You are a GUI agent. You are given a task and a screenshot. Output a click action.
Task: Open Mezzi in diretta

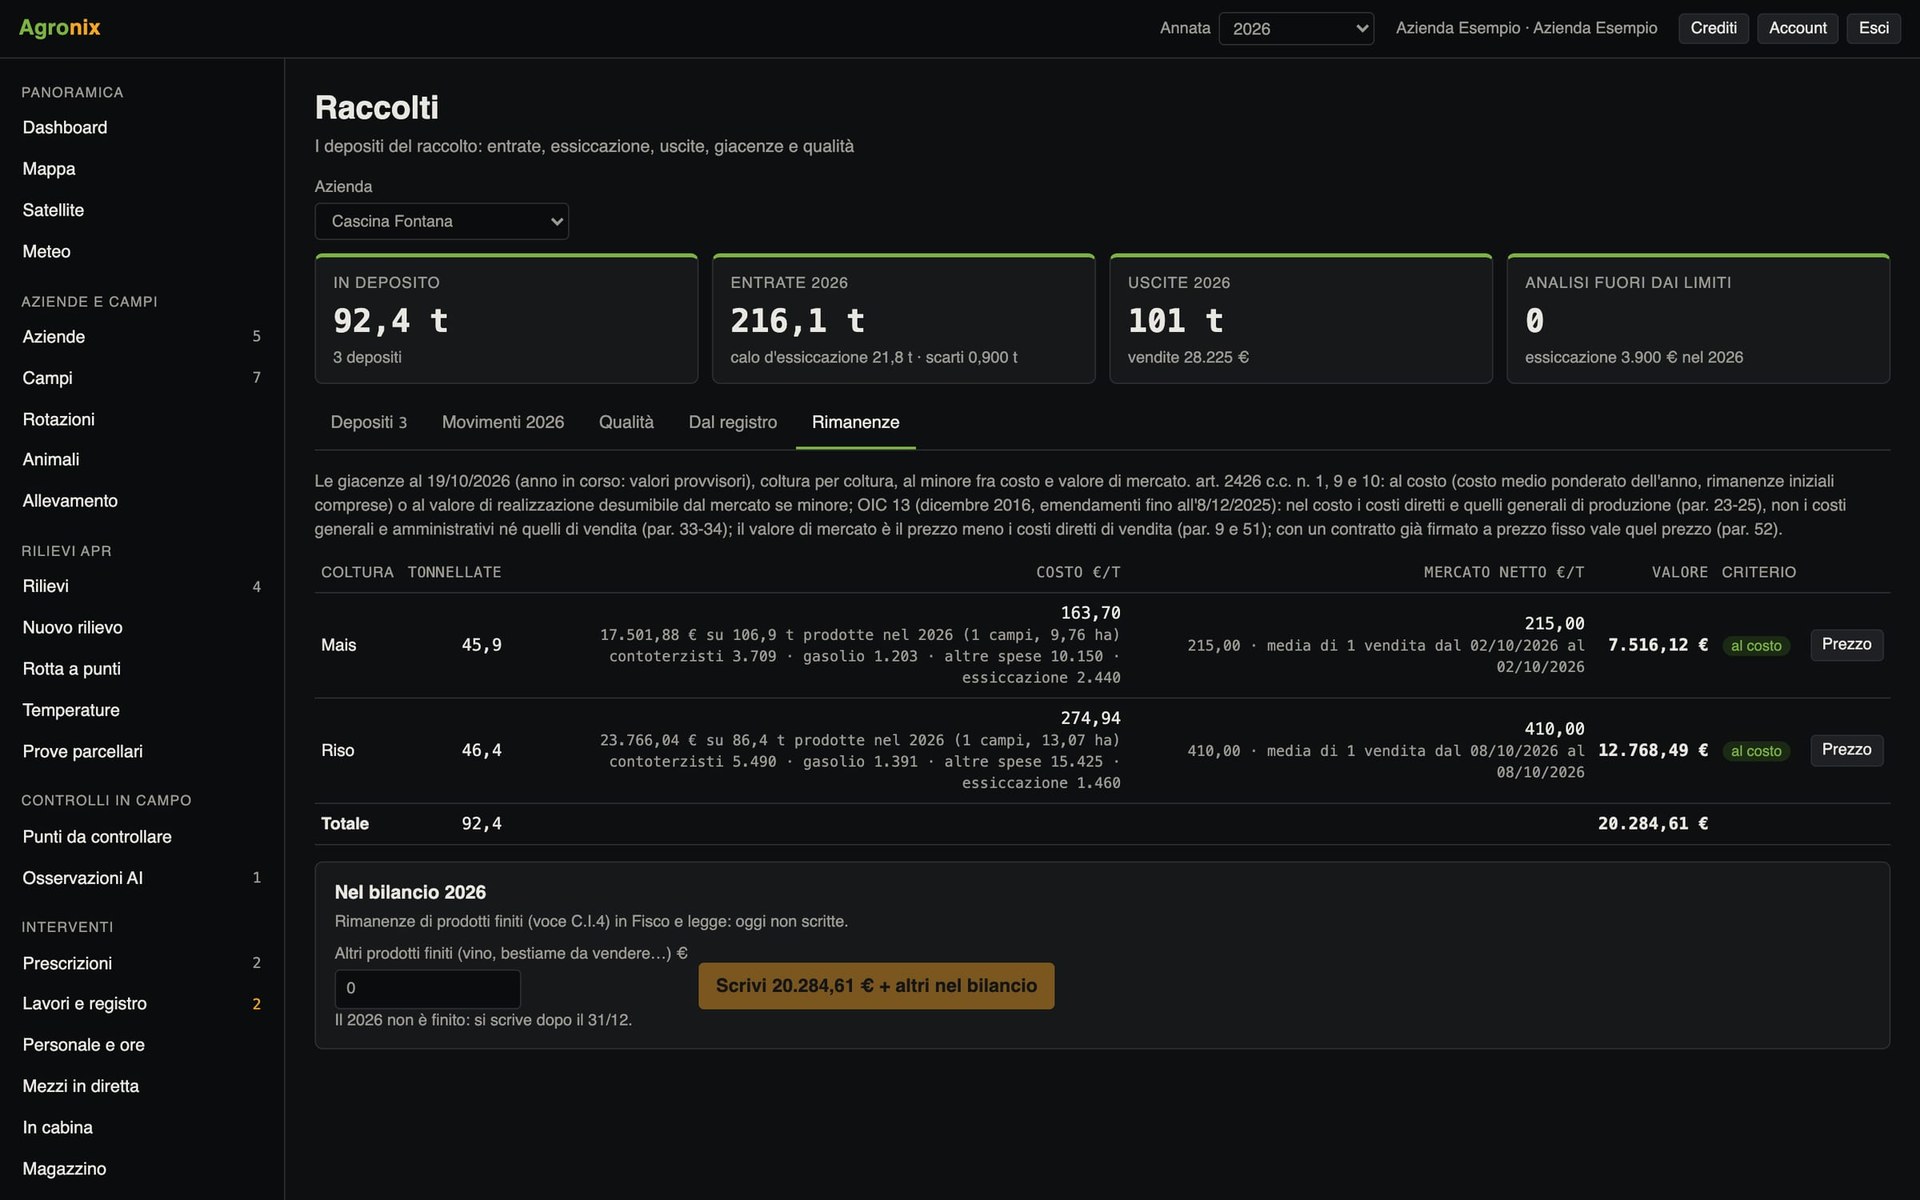142,1086
